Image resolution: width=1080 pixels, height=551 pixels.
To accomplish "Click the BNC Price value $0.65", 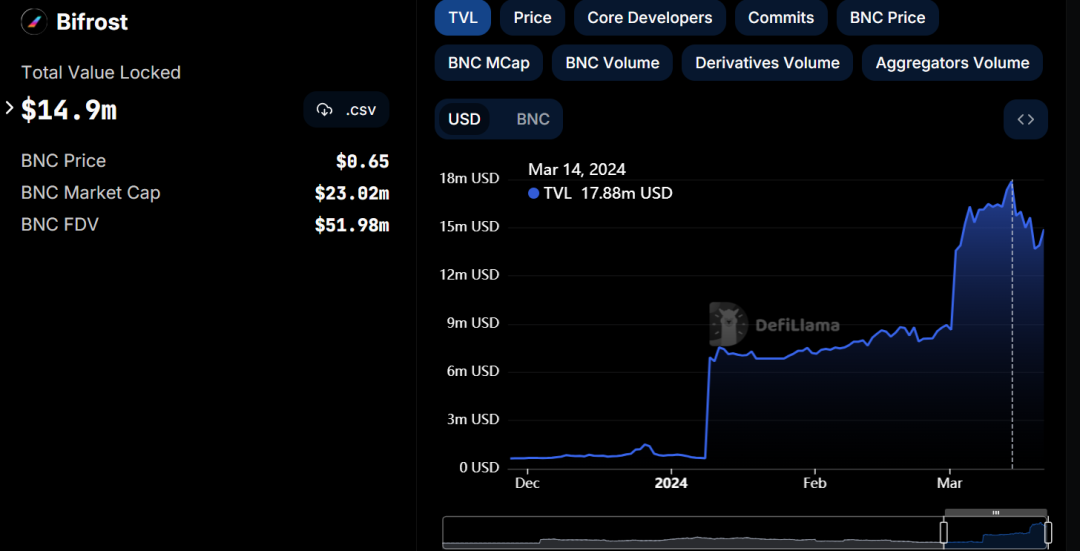I will (362, 161).
